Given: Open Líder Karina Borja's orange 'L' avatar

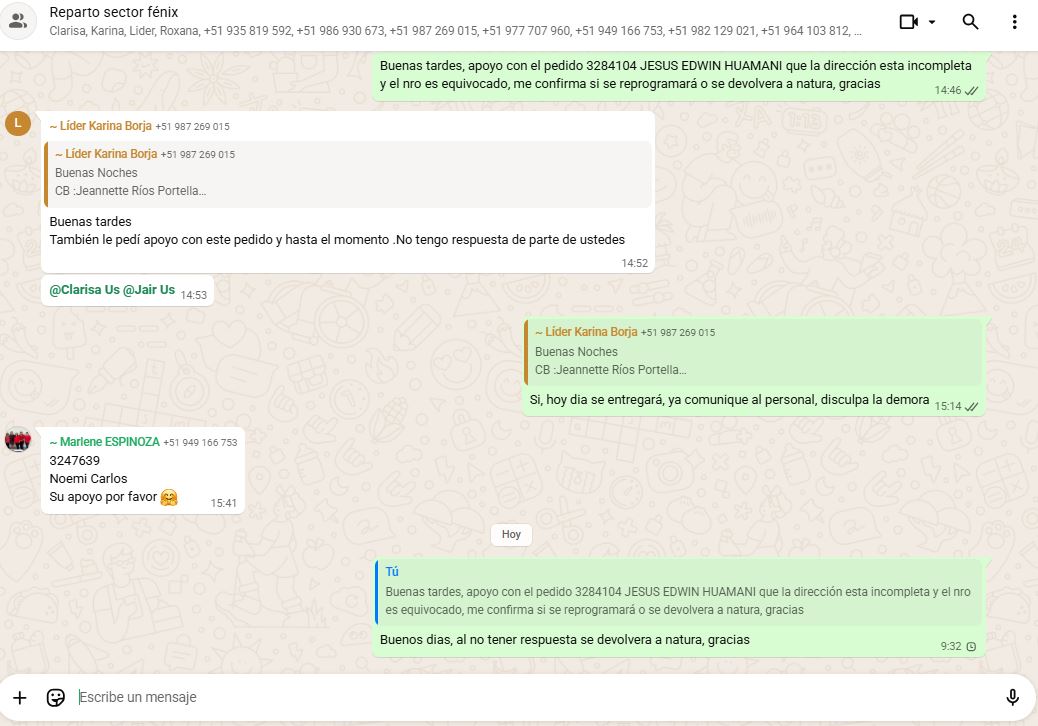Looking at the screenshot, I should click(17, 124).
